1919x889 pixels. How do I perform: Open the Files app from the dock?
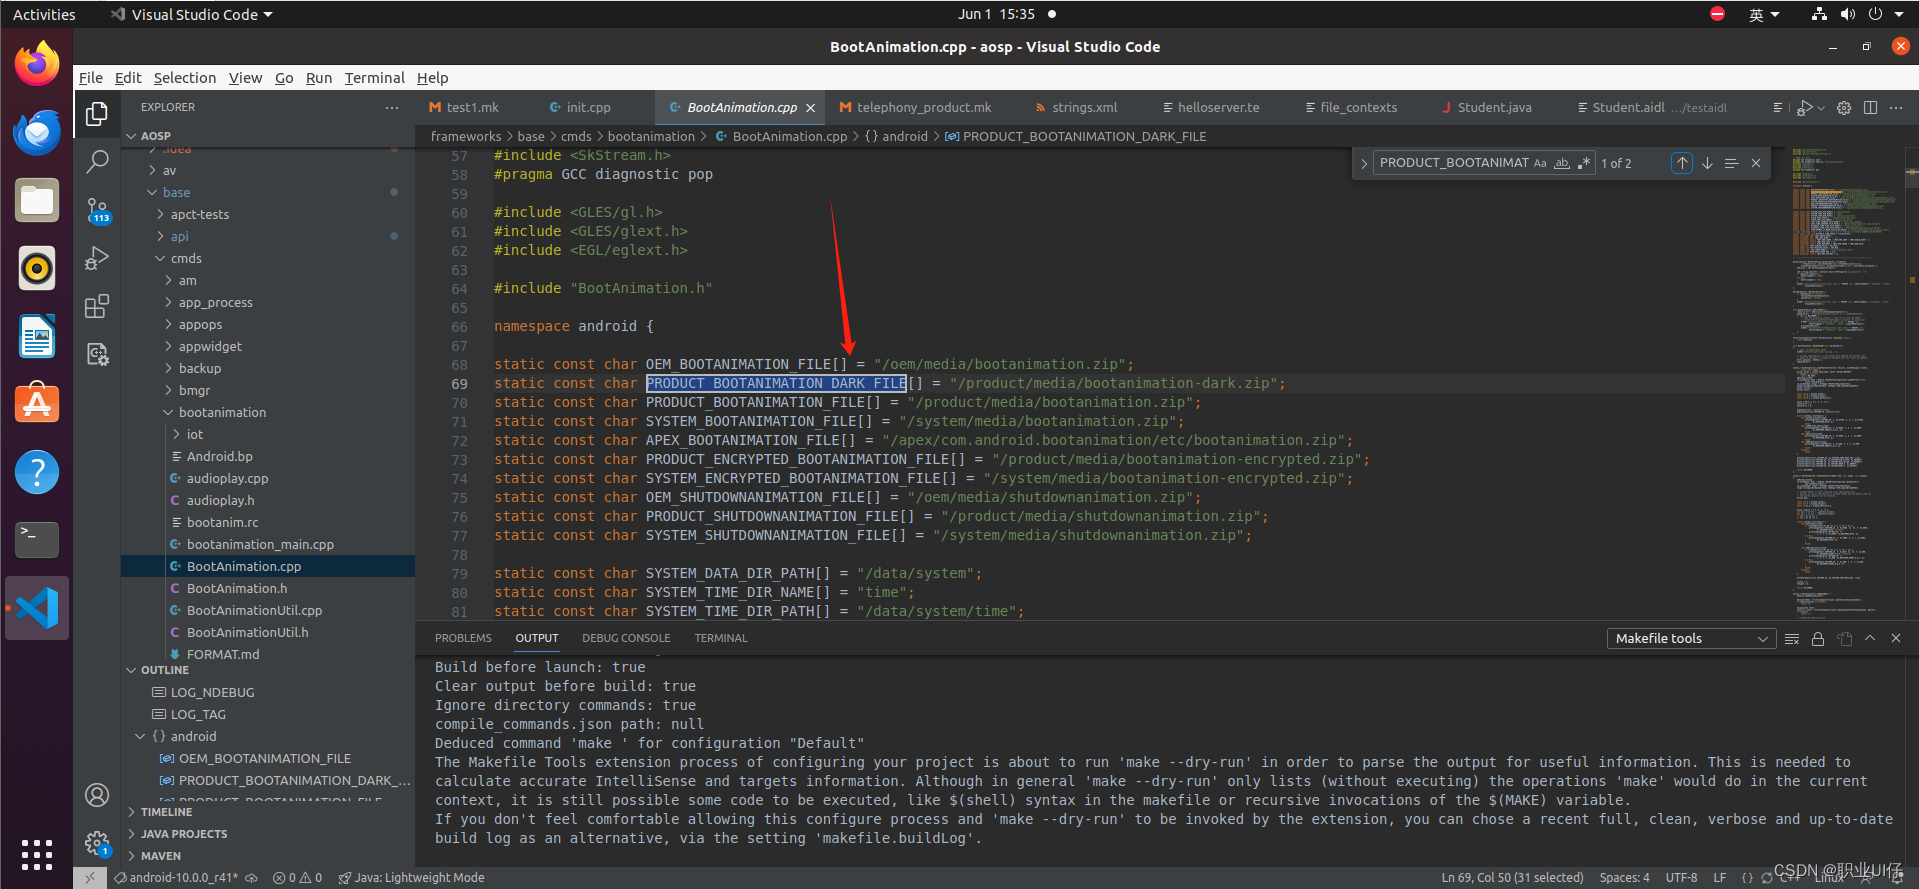[37, 200]
